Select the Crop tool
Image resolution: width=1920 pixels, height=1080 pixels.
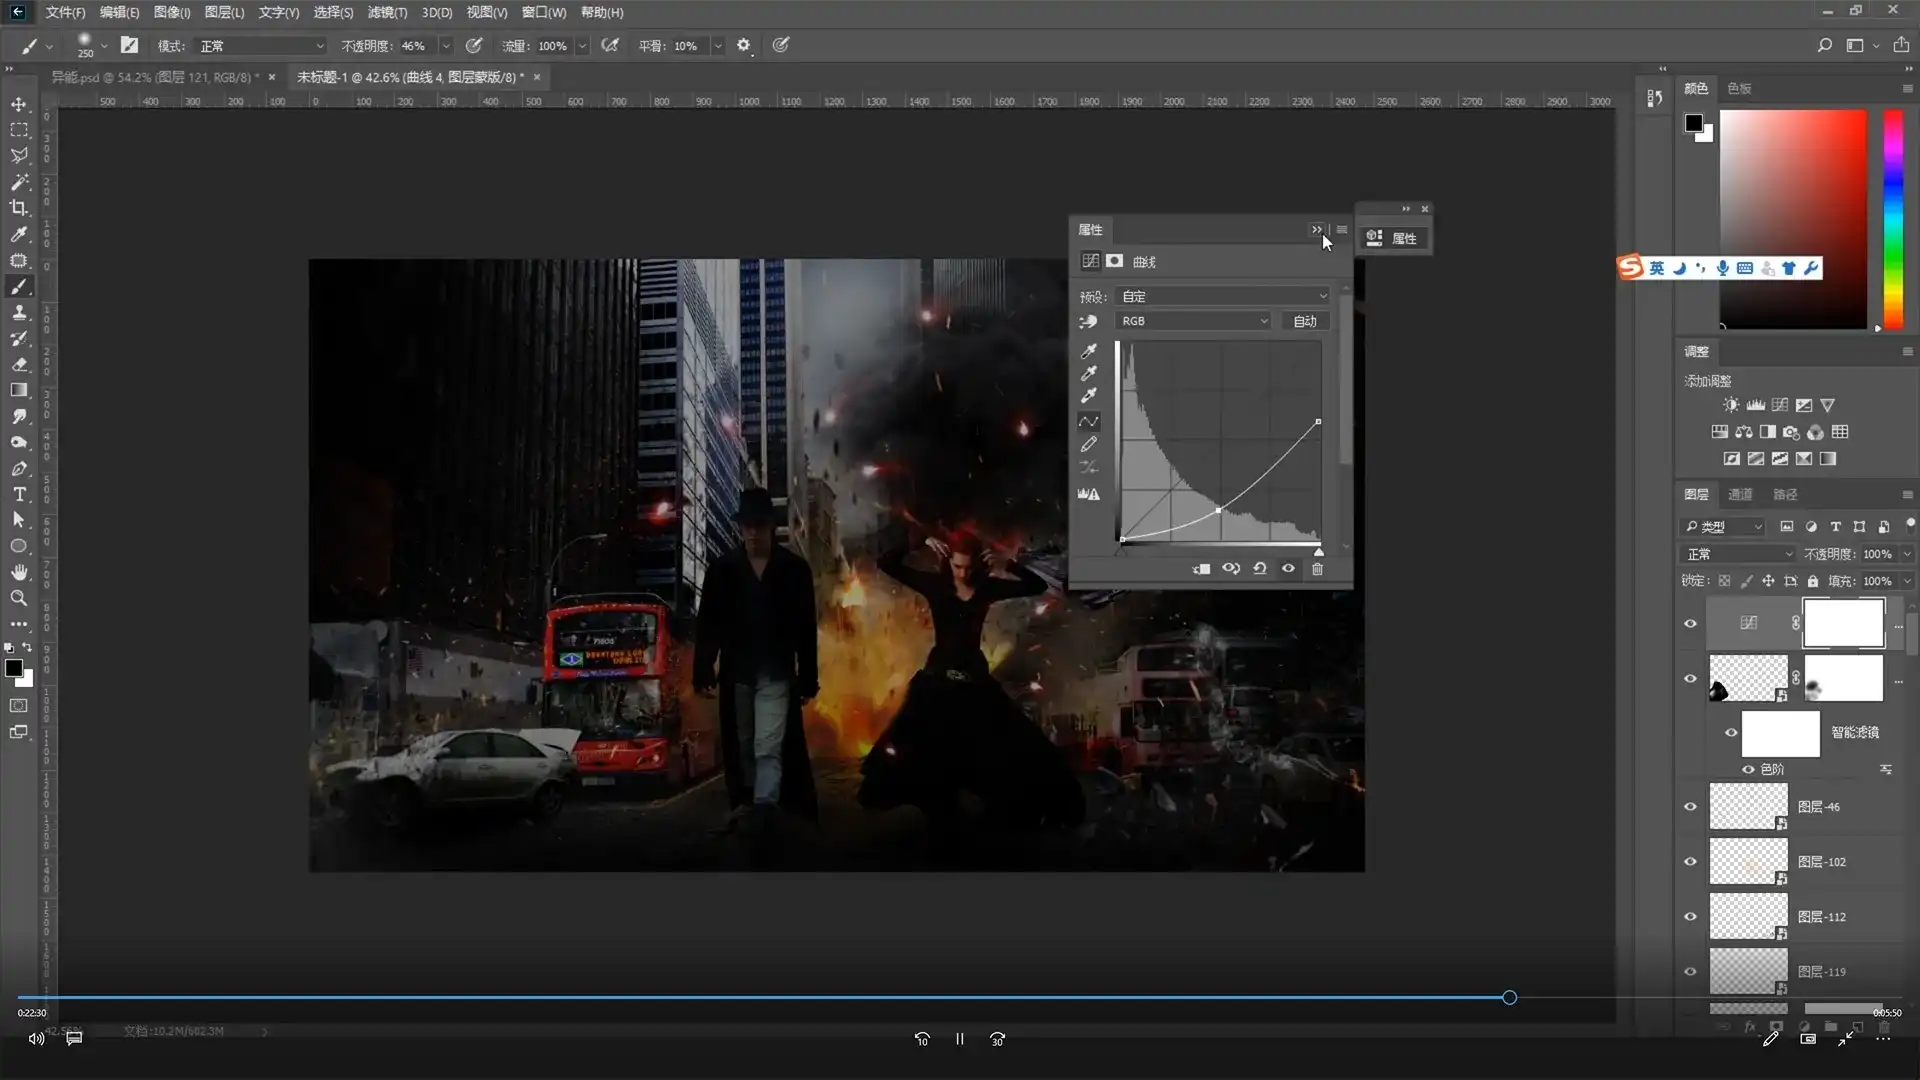19,208
